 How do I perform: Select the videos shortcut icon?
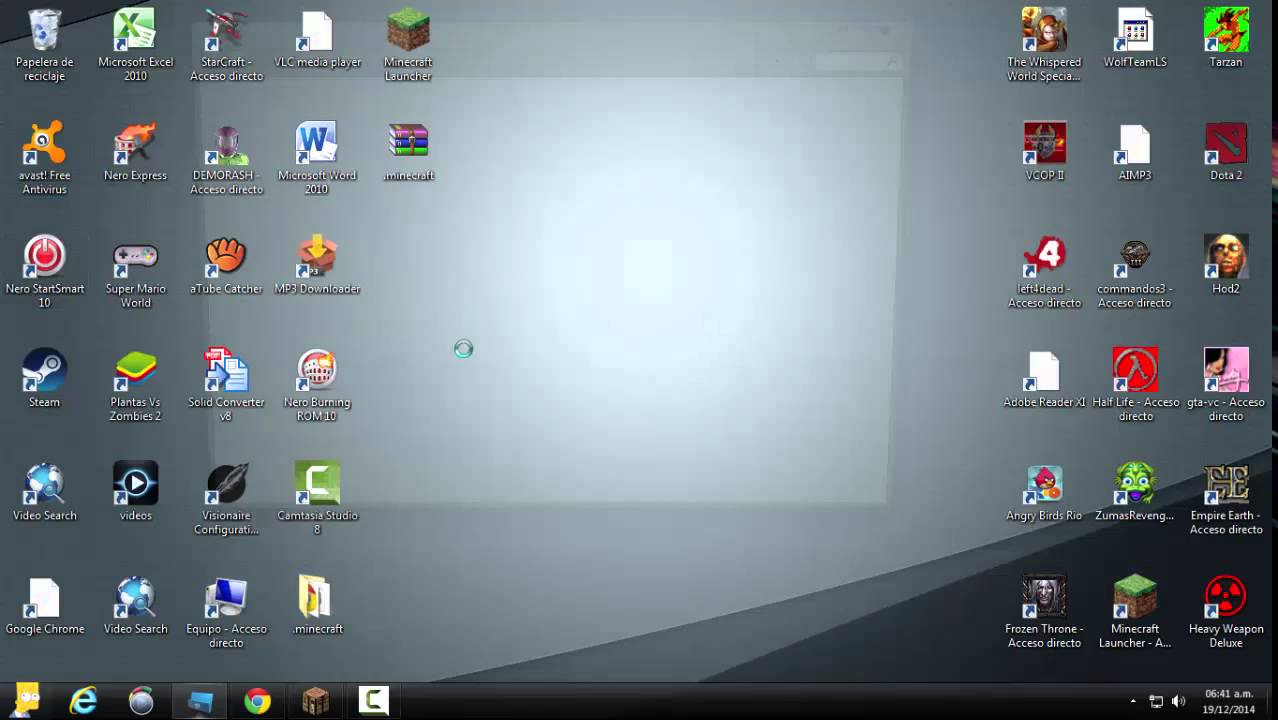point(135,483)
